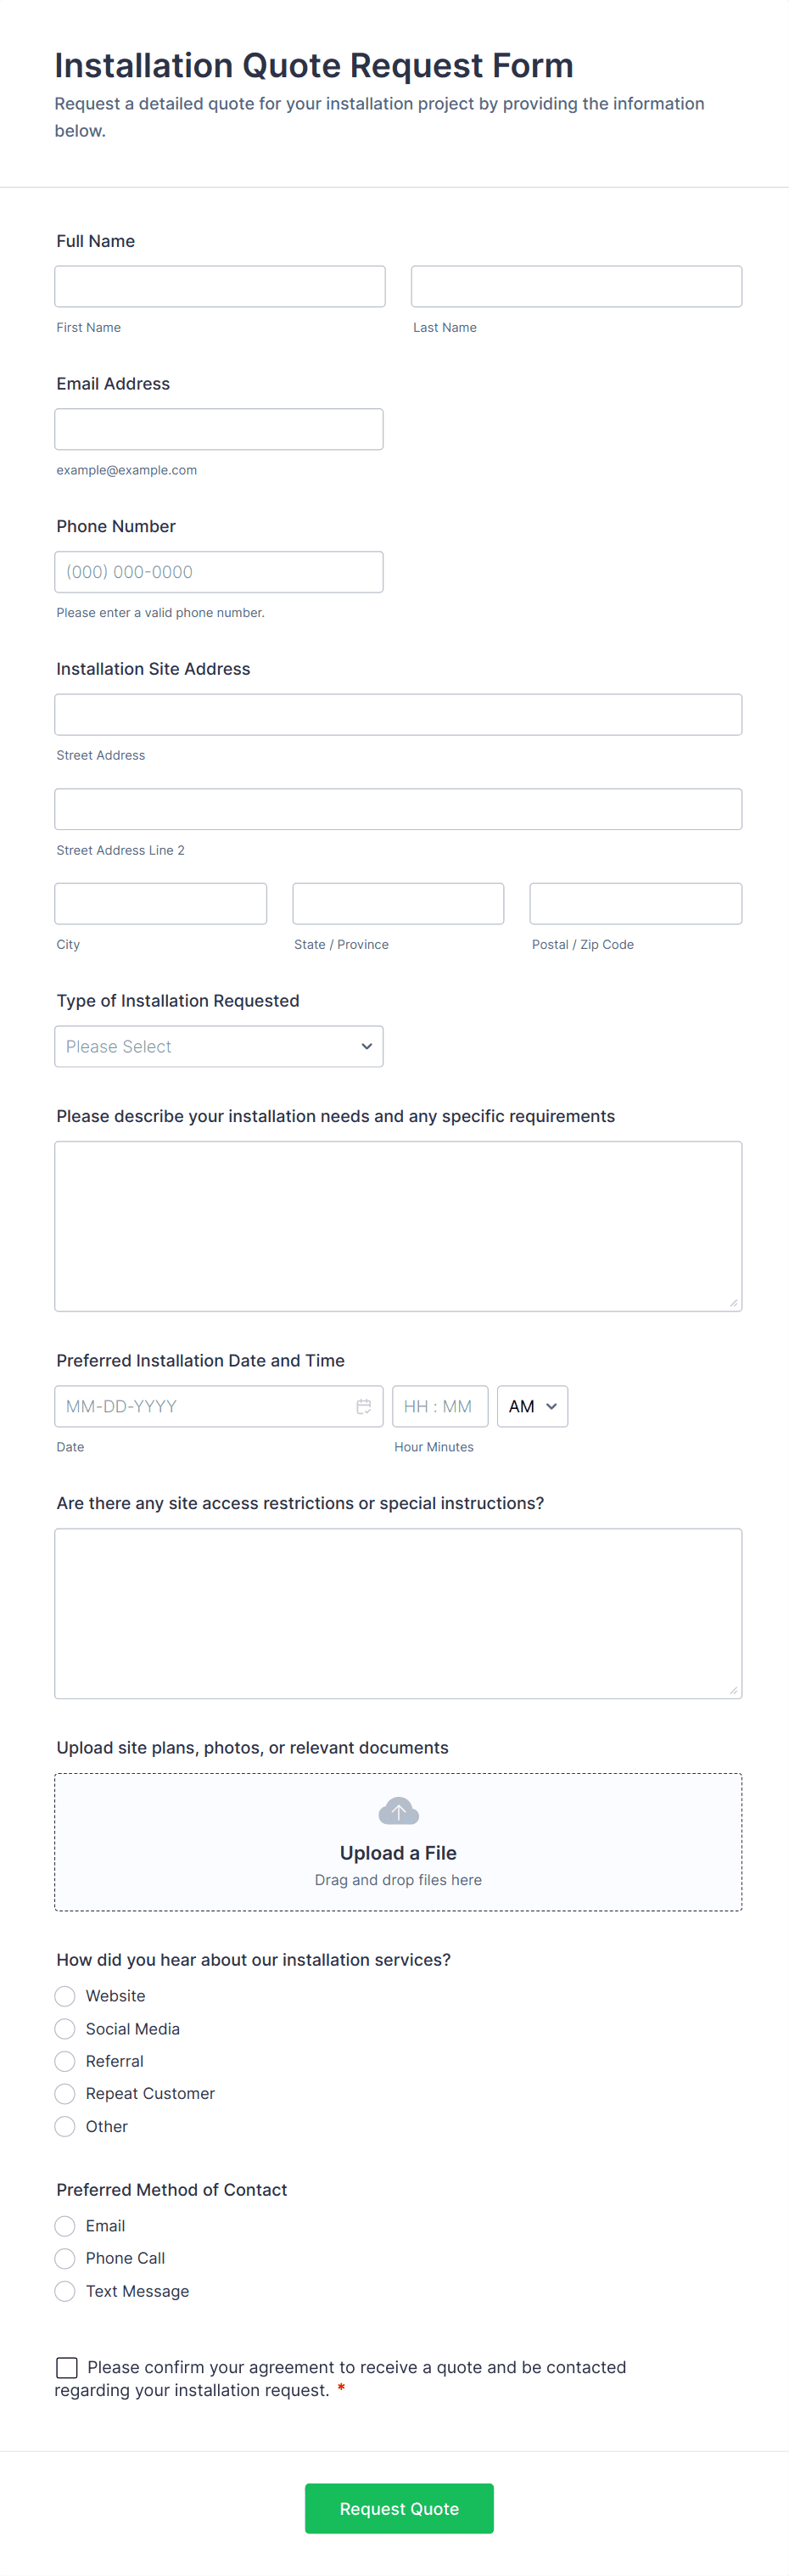Click the installation needs description textarea
Image resolution: width=789 pixels, height=2576 pixels.
[398, 1226]
